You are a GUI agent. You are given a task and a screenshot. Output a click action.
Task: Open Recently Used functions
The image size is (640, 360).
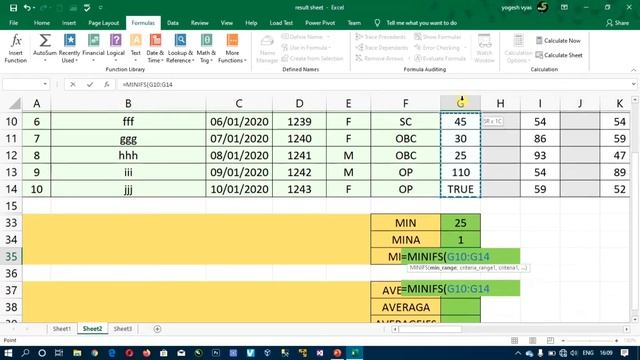click(69, 48)
